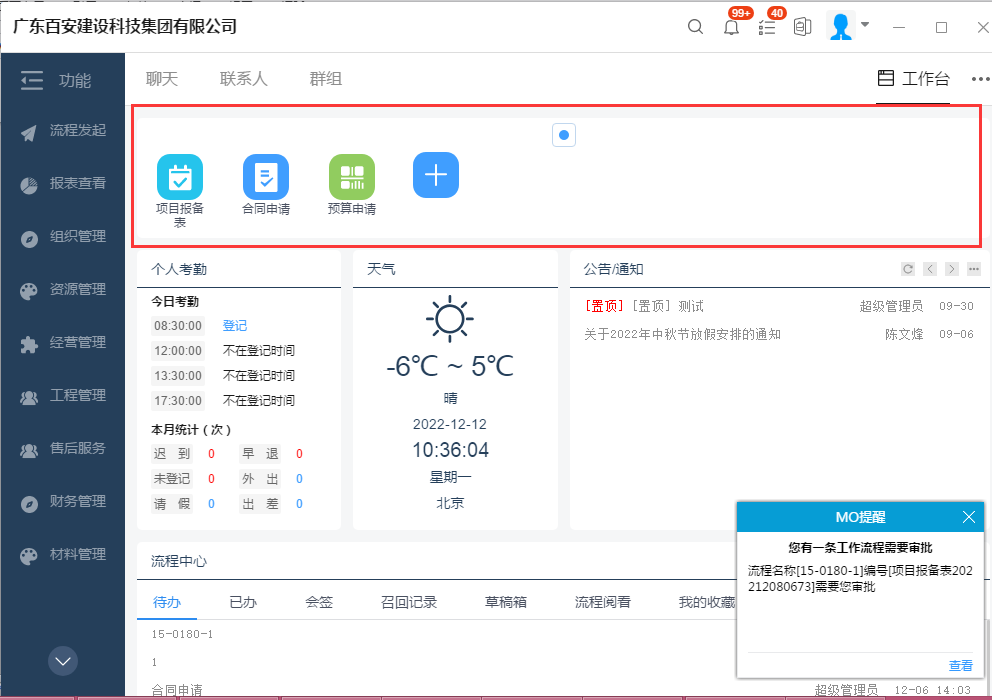
Task: Open the 中秋节放假安排 announcement
Action: click(x=682, y=334)
